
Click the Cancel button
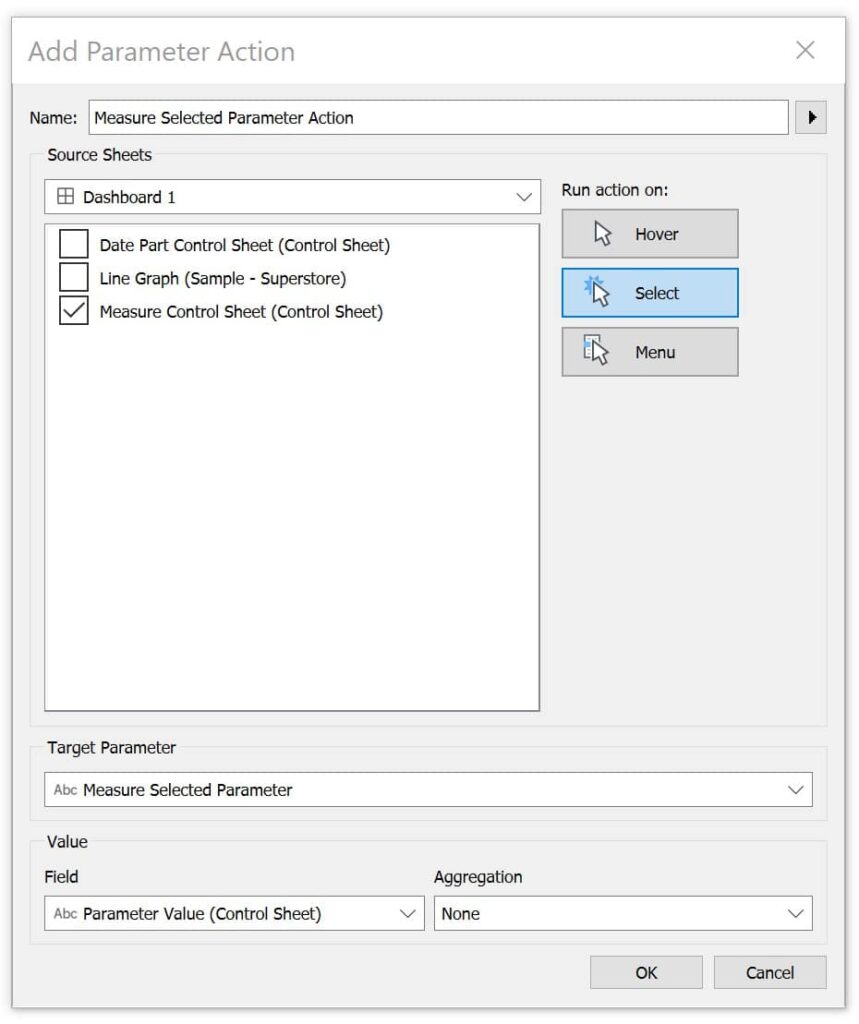point(770,972)
